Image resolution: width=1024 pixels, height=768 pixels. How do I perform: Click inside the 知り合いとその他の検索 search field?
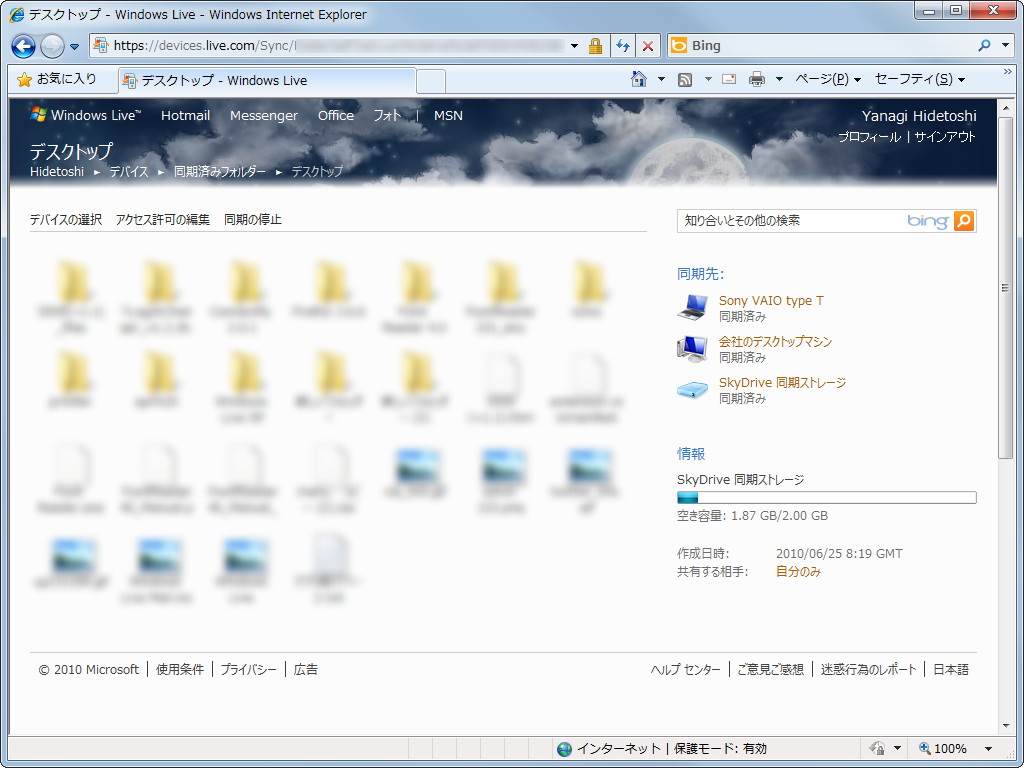(x=780, y=221)
